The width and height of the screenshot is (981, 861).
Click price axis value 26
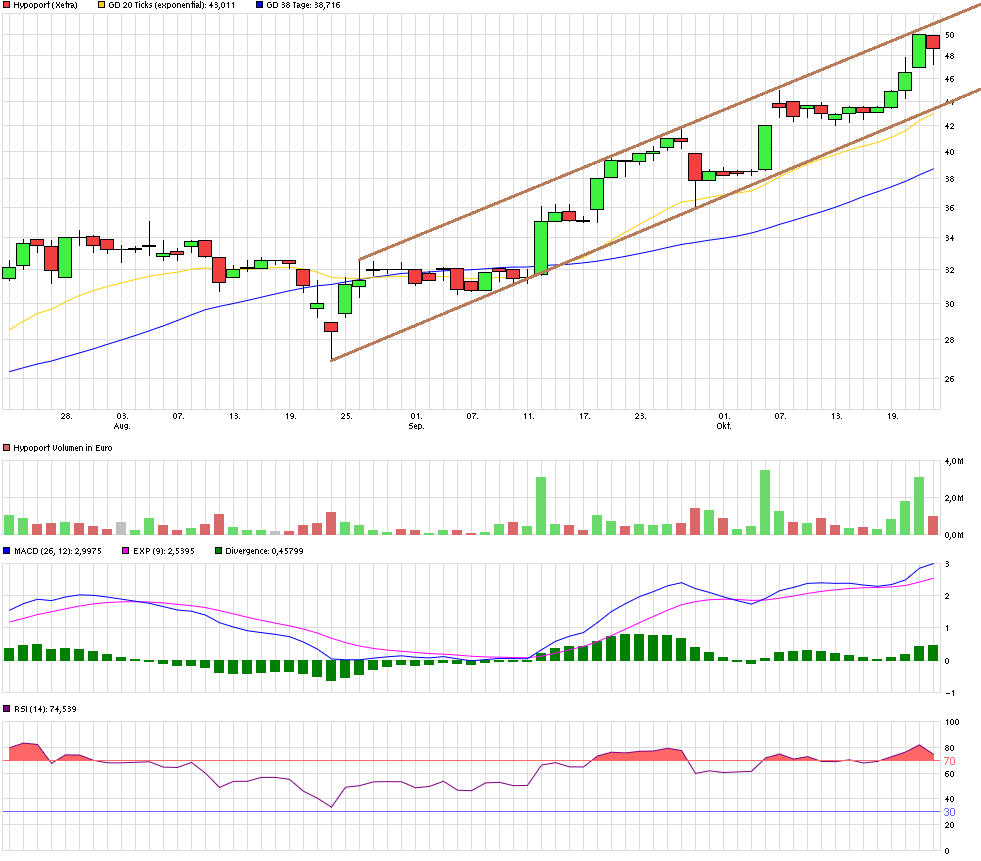(x=950, y=379)
